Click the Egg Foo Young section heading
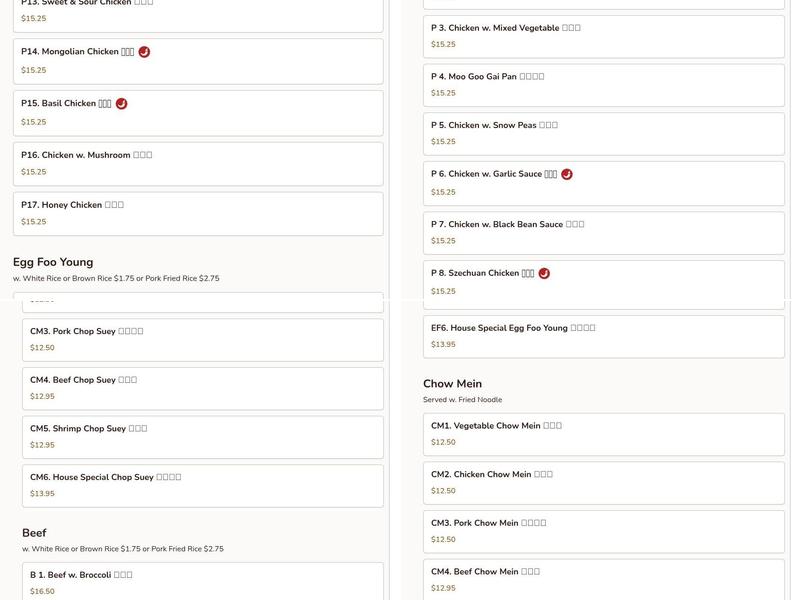800x600 pixels. [x=53, y=262]
